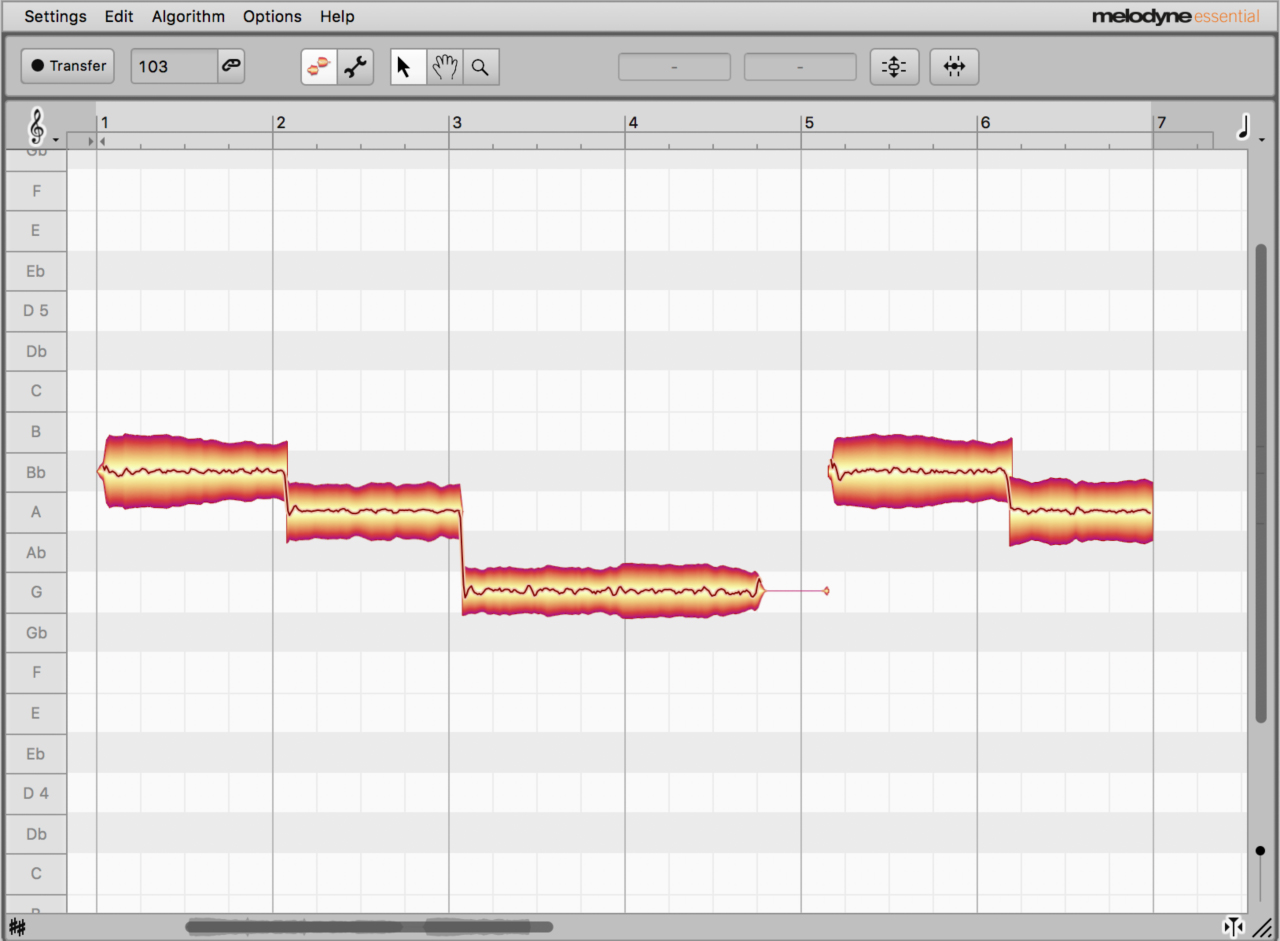Select the second Bb note blob

920,472
